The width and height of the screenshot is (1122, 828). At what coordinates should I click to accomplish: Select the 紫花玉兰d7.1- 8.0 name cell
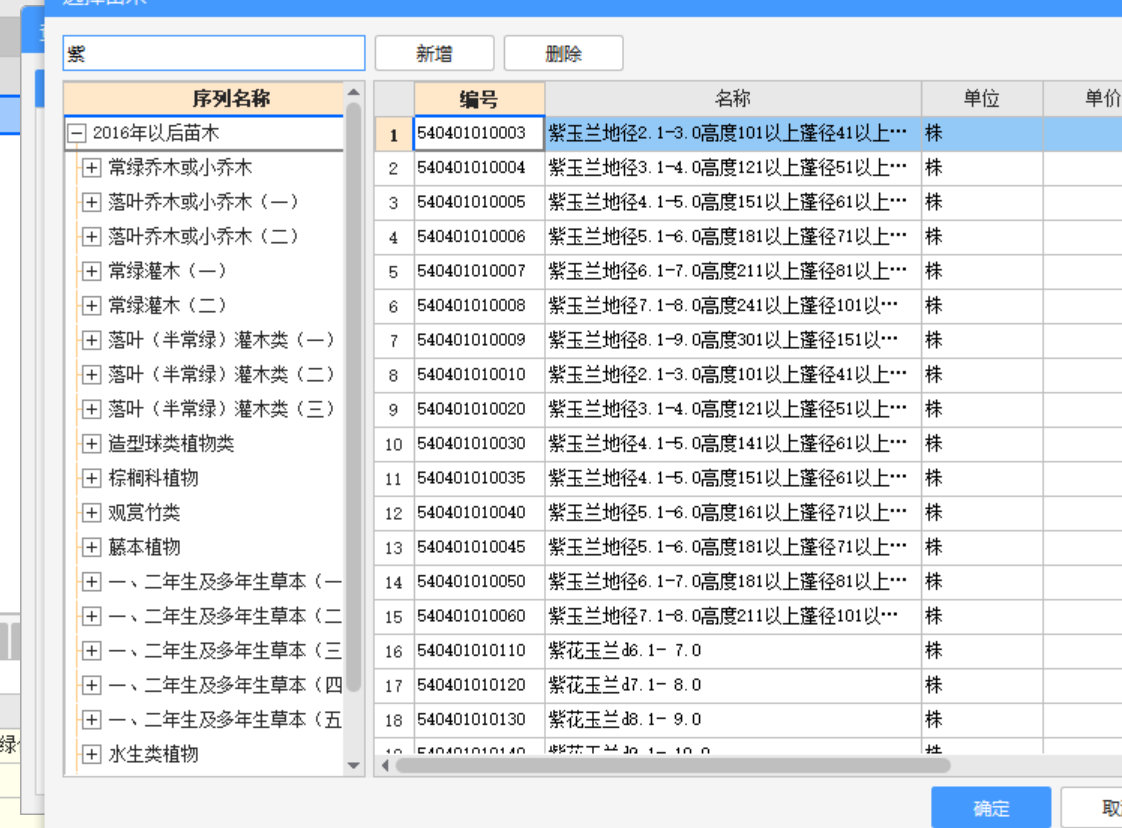733,685
